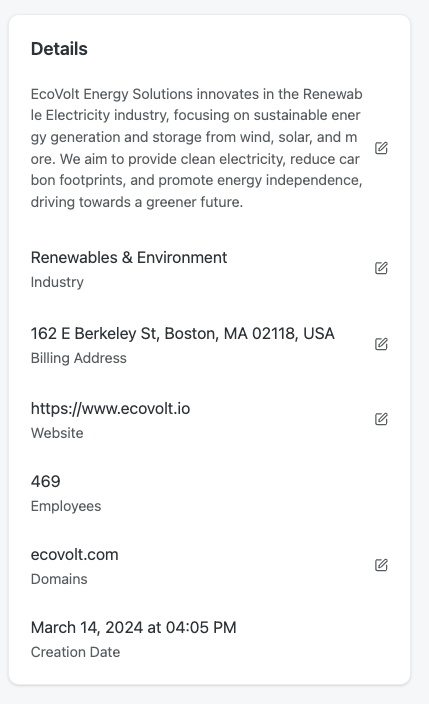Click the edit icon beside Industry
The image size is (429, 704).
(x=381, y=268)
